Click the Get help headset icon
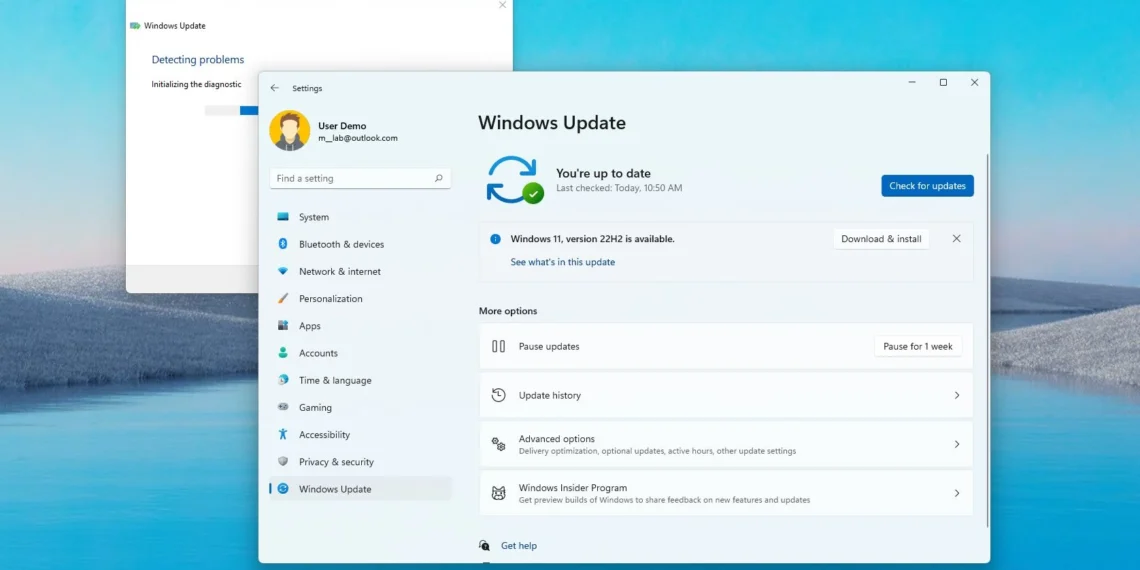The width and height of the screenshot is (1140, 570). [x=484, y=545]
